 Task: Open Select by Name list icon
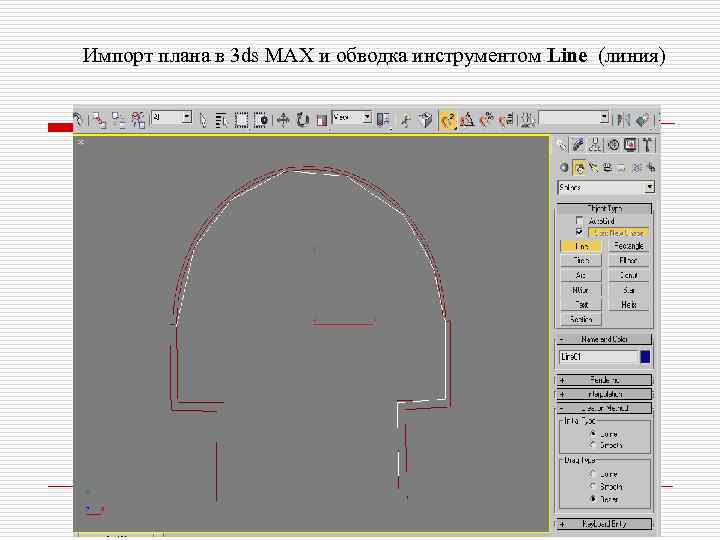(222, 120)
